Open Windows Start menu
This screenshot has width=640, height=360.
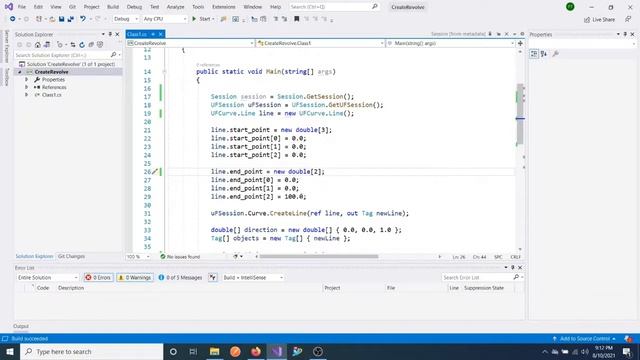pyautogui.click(x=10, y=351)
